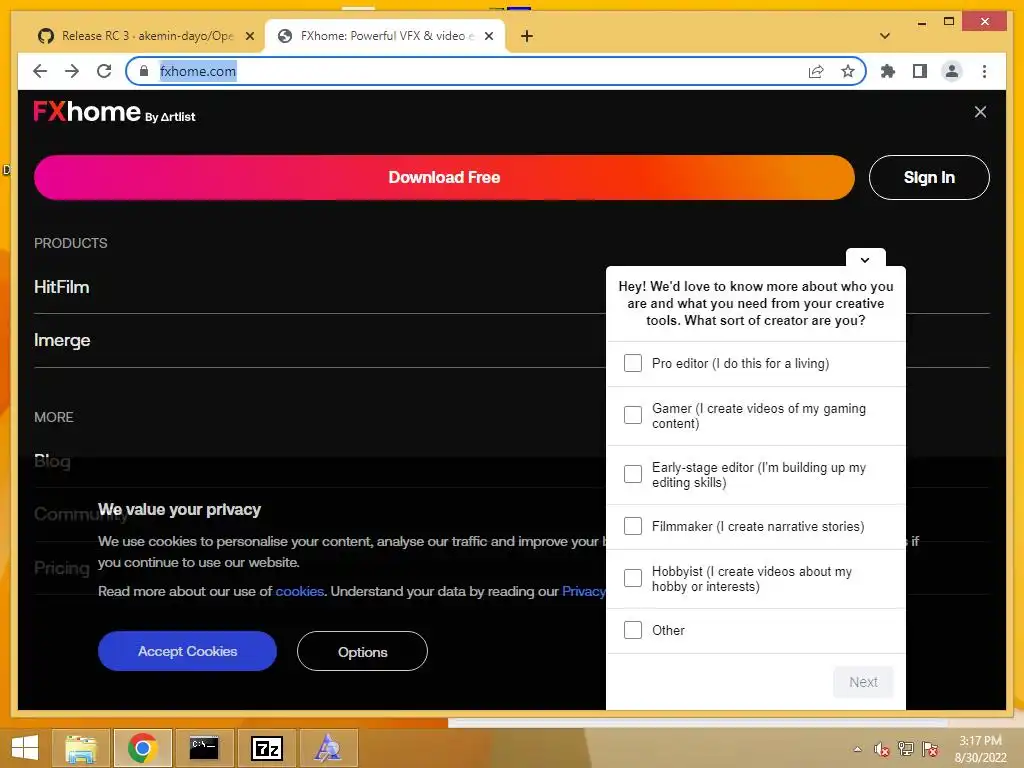Show hidden system tray icons
The width and height of the screenshot is (1024, 768).
pos(857,749)
